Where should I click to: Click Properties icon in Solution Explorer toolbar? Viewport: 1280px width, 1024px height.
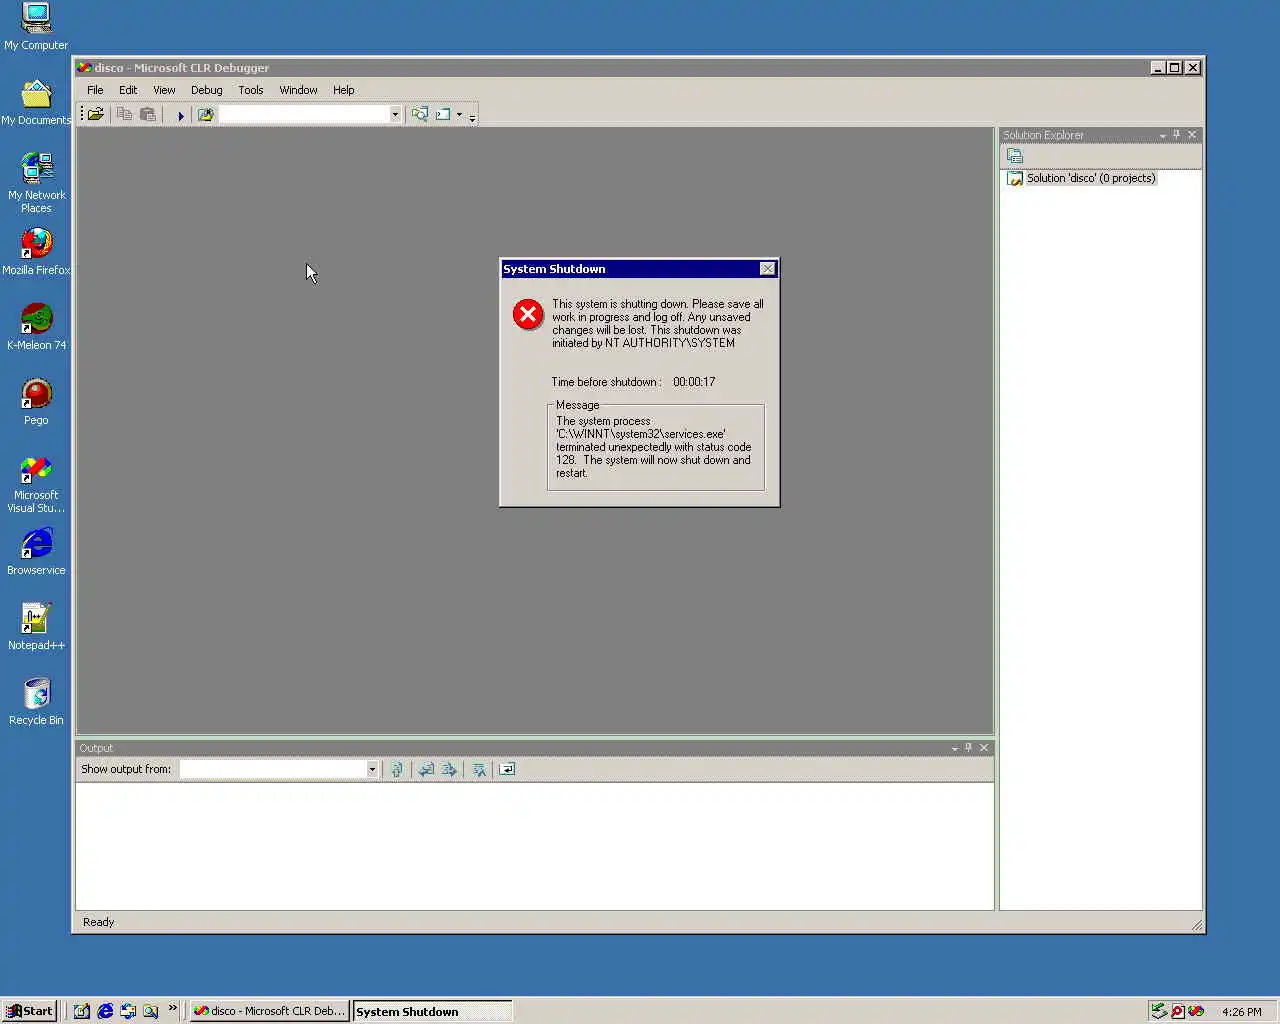[1015, 157]
